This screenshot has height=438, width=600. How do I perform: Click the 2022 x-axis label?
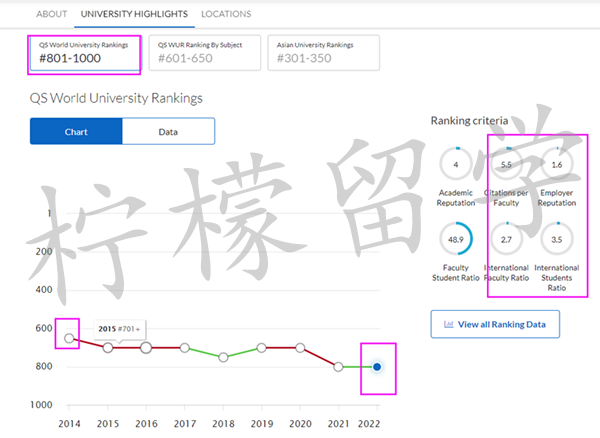(x=369, y=424)
